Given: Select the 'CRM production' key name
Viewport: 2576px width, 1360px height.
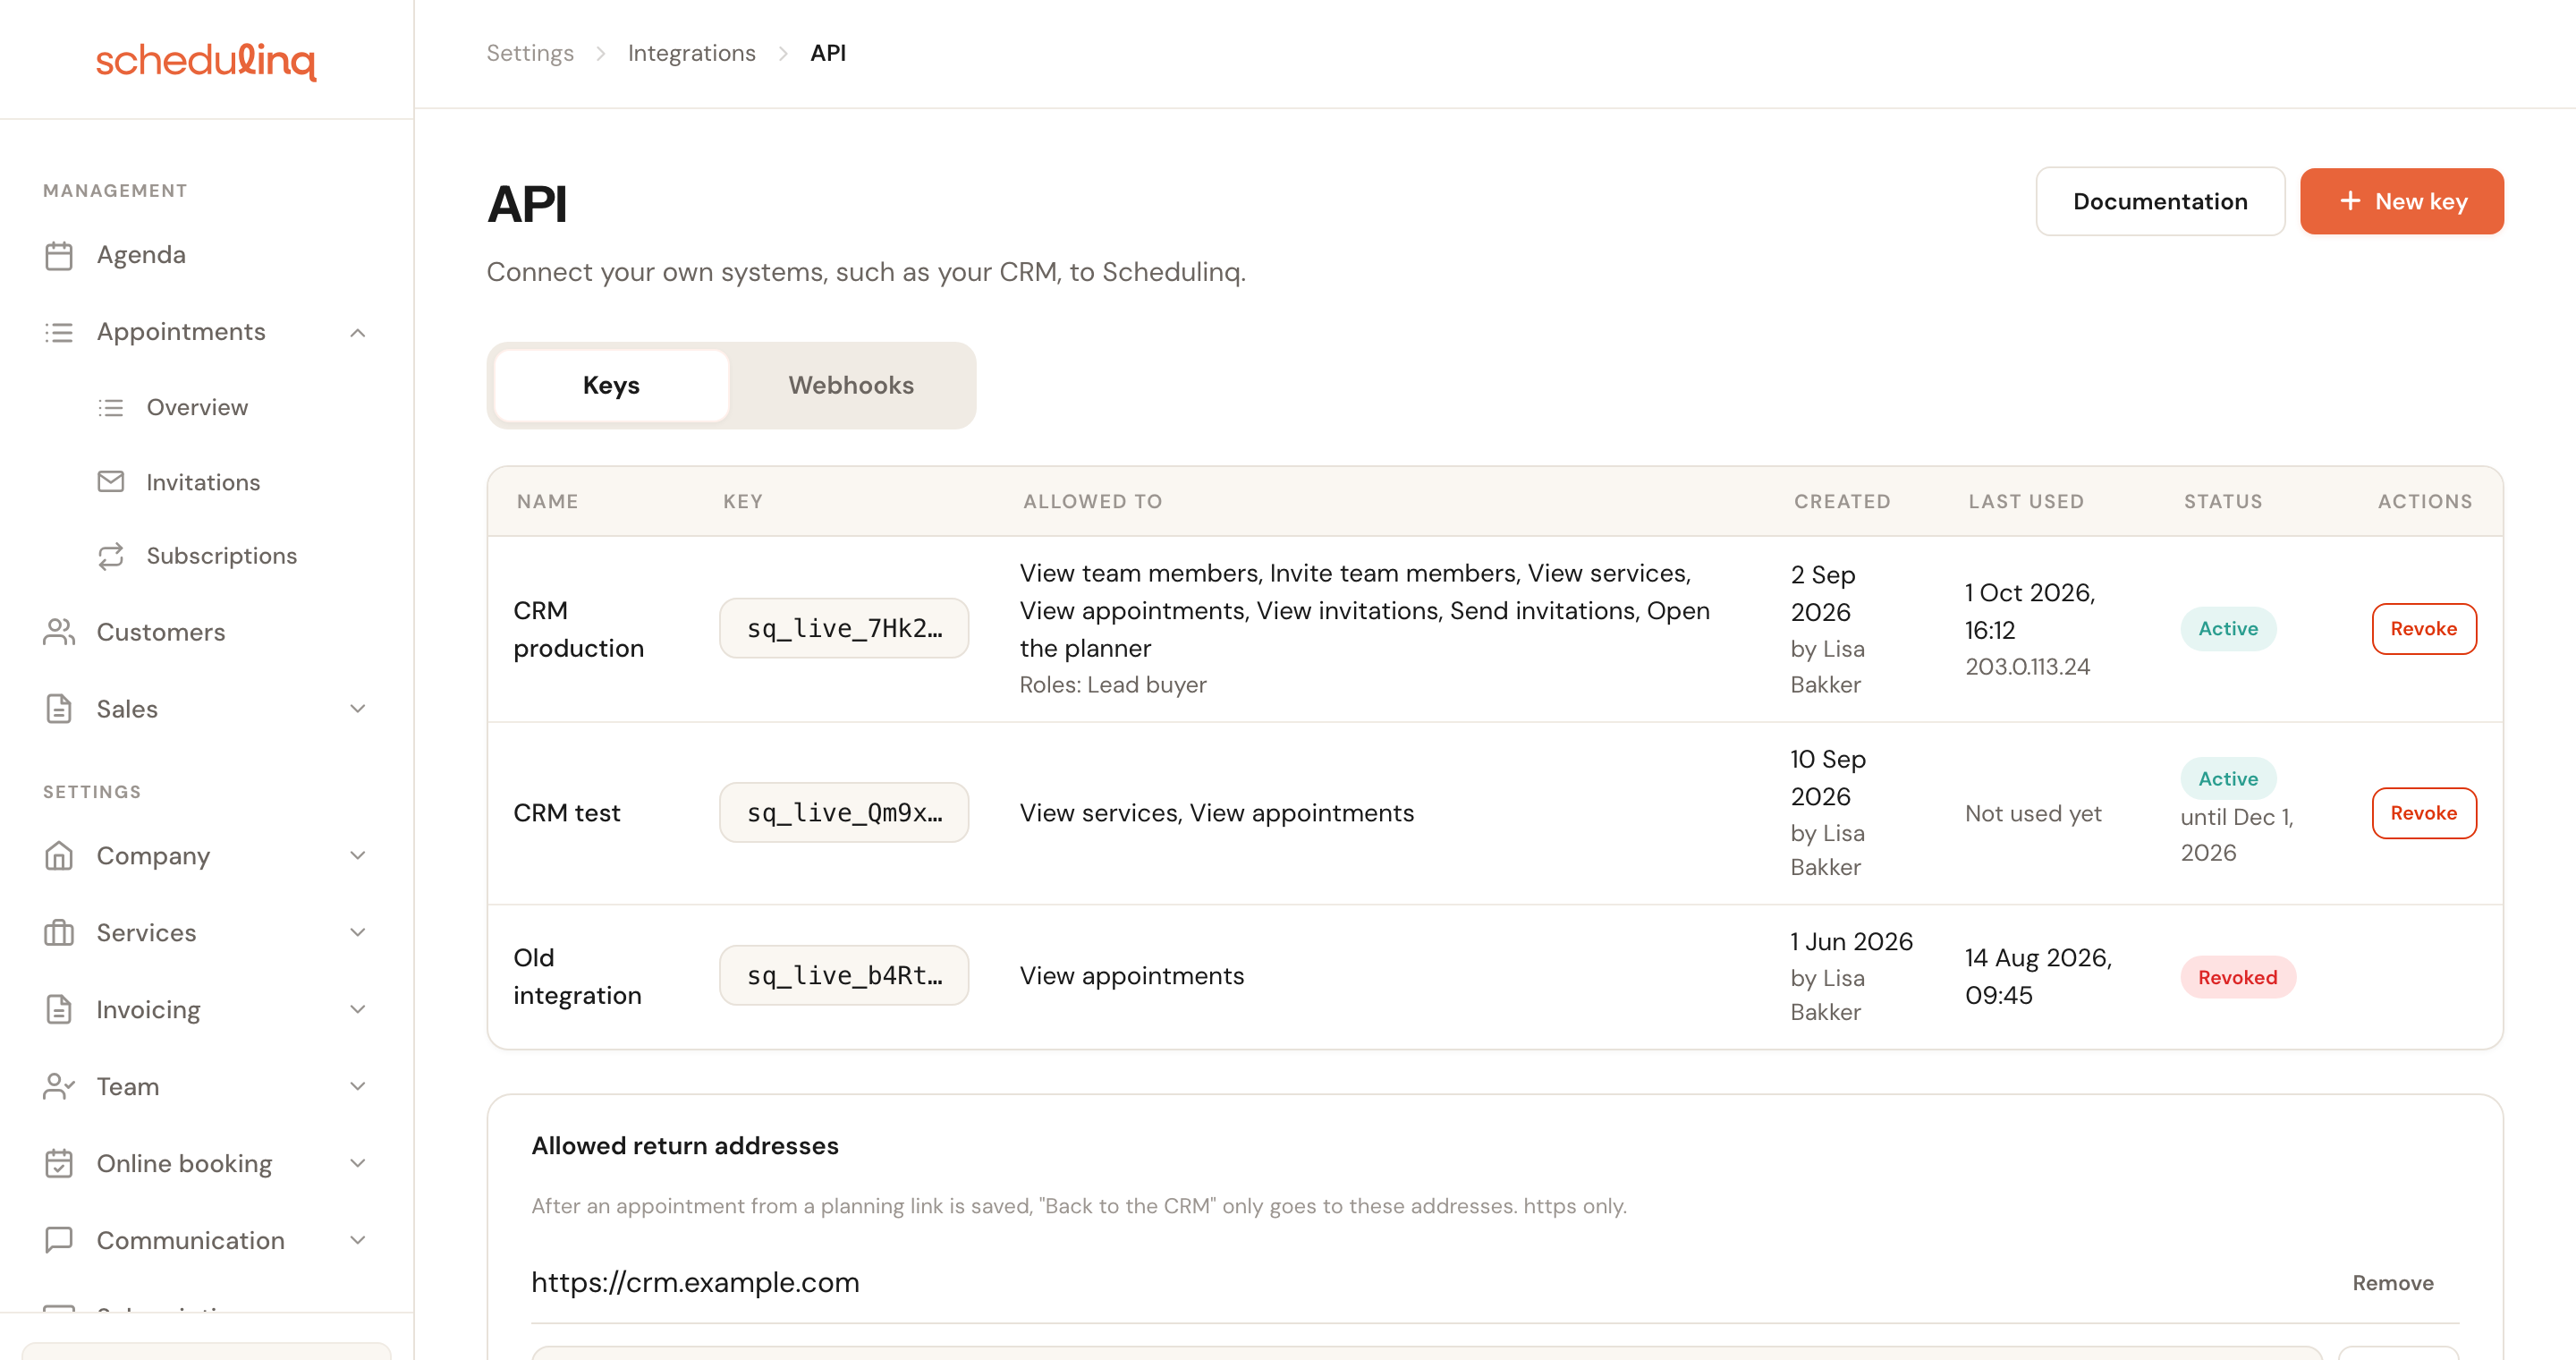Looking at the screenshot, I should coord(578,629).
